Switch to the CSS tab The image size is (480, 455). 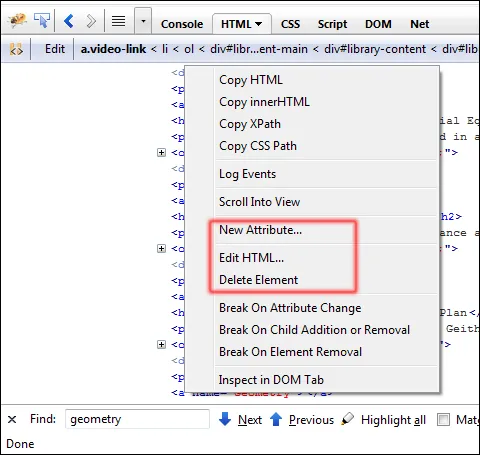tap(290, 24)
